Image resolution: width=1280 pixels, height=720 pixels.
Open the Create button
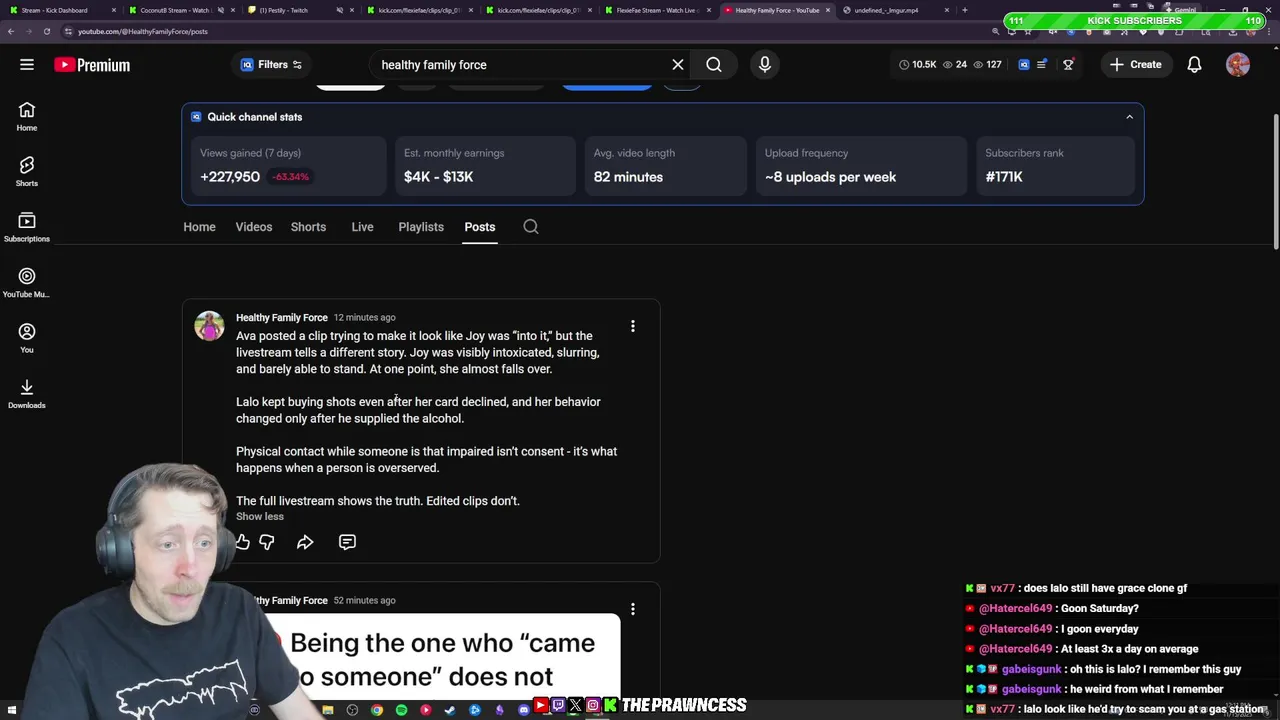(1135, 65)
